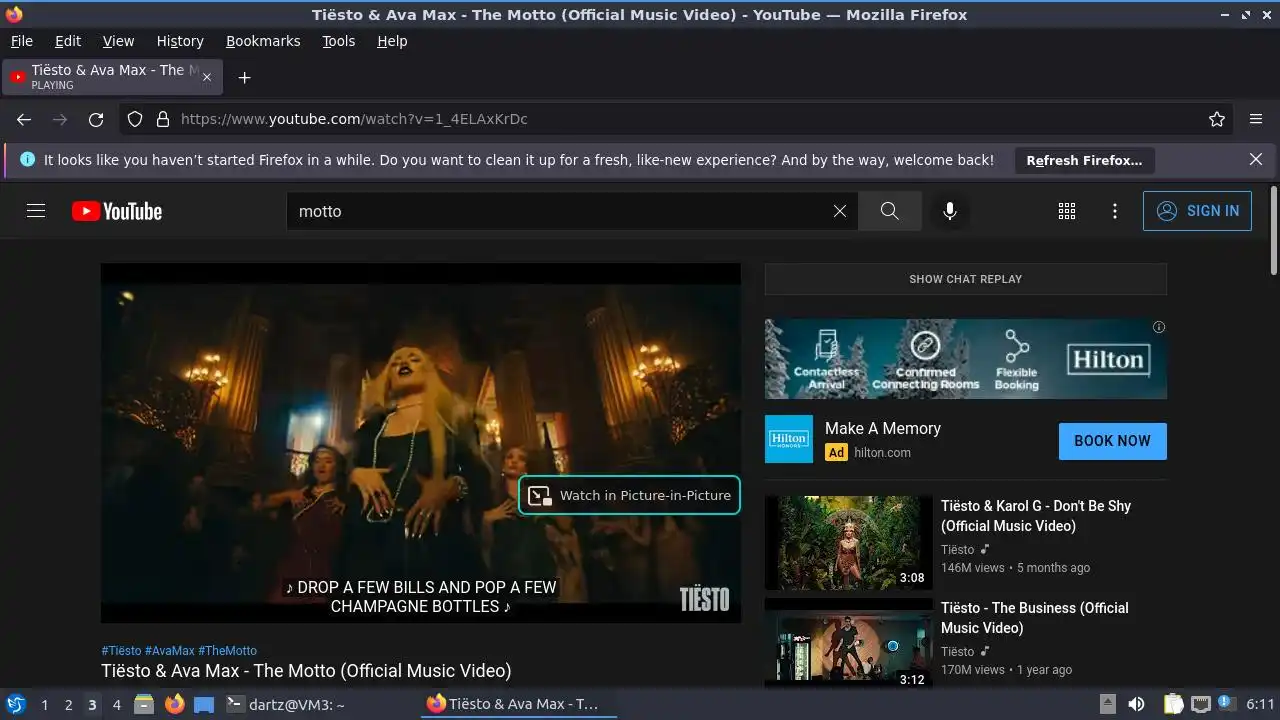Click the video player frame
1280x720 pixels.
point(421,443)
